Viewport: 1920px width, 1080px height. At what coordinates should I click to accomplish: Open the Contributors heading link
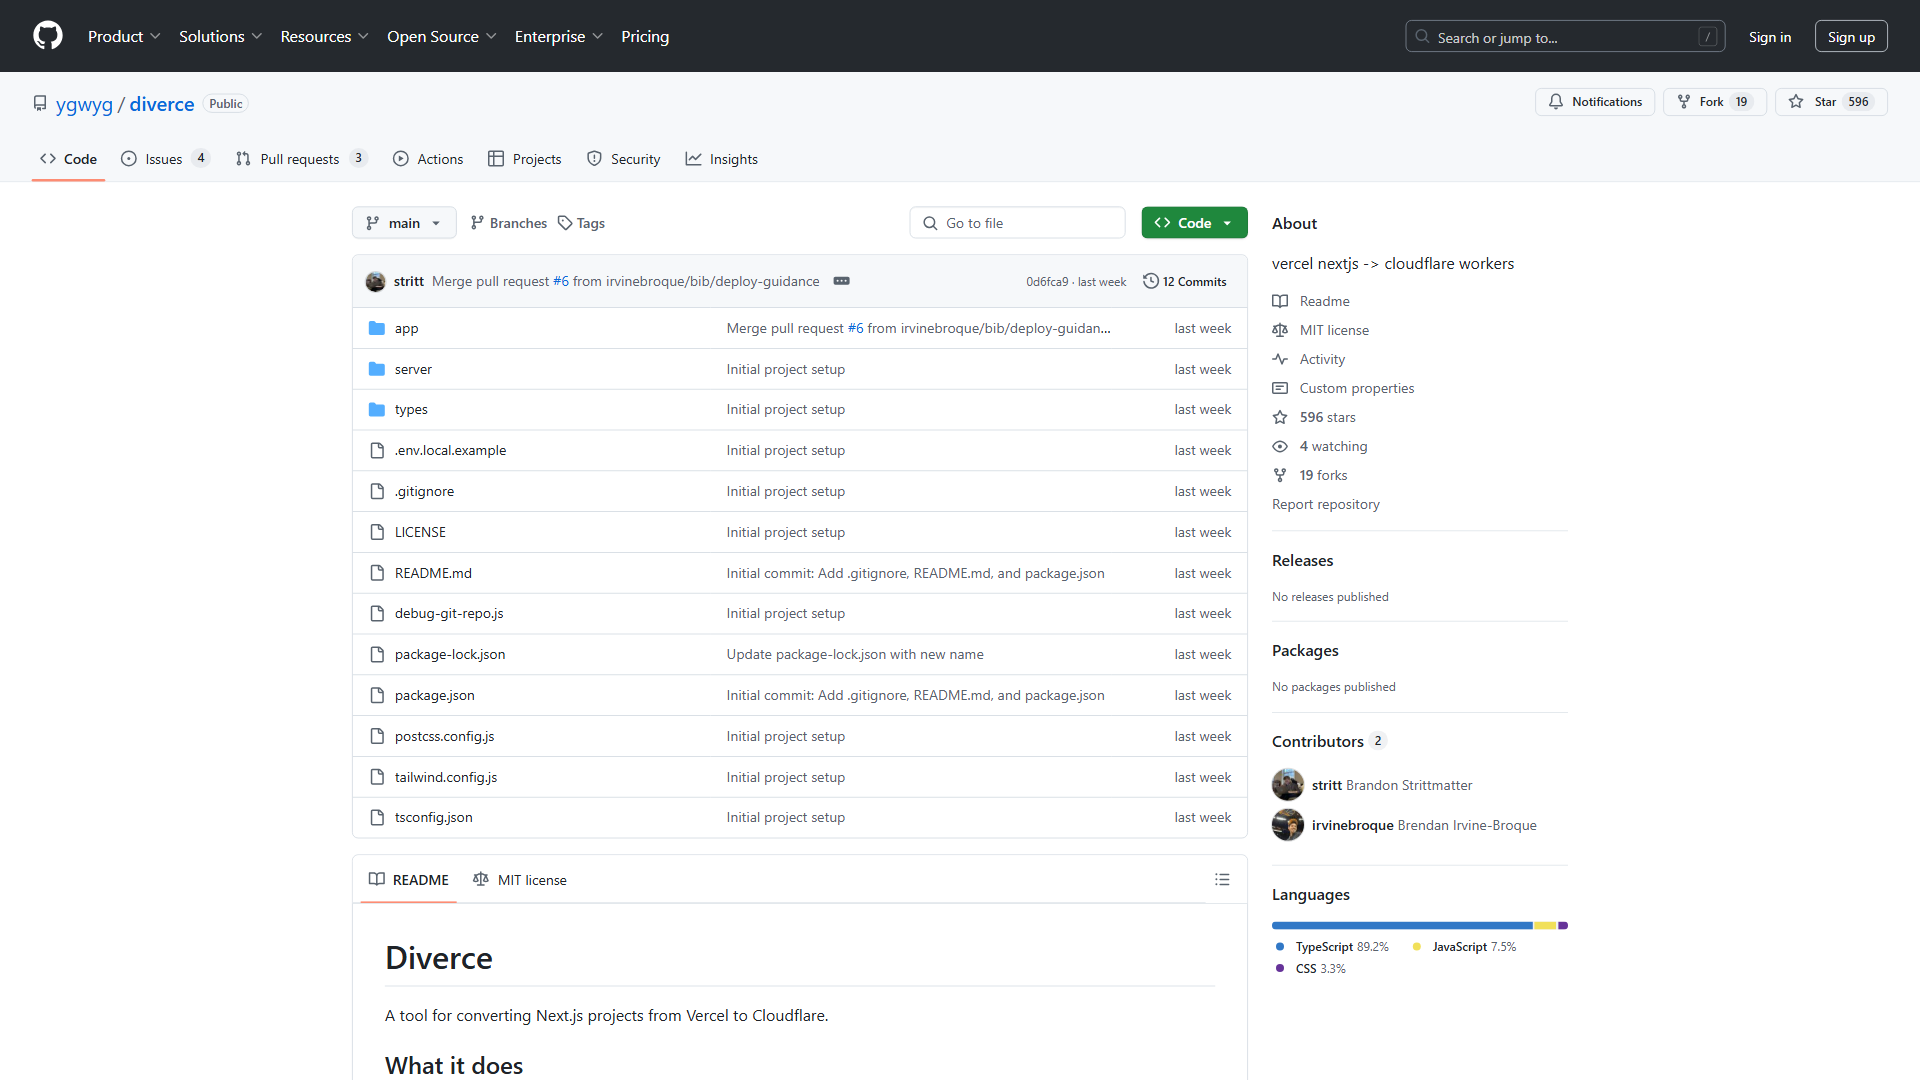click(1328, 741)
